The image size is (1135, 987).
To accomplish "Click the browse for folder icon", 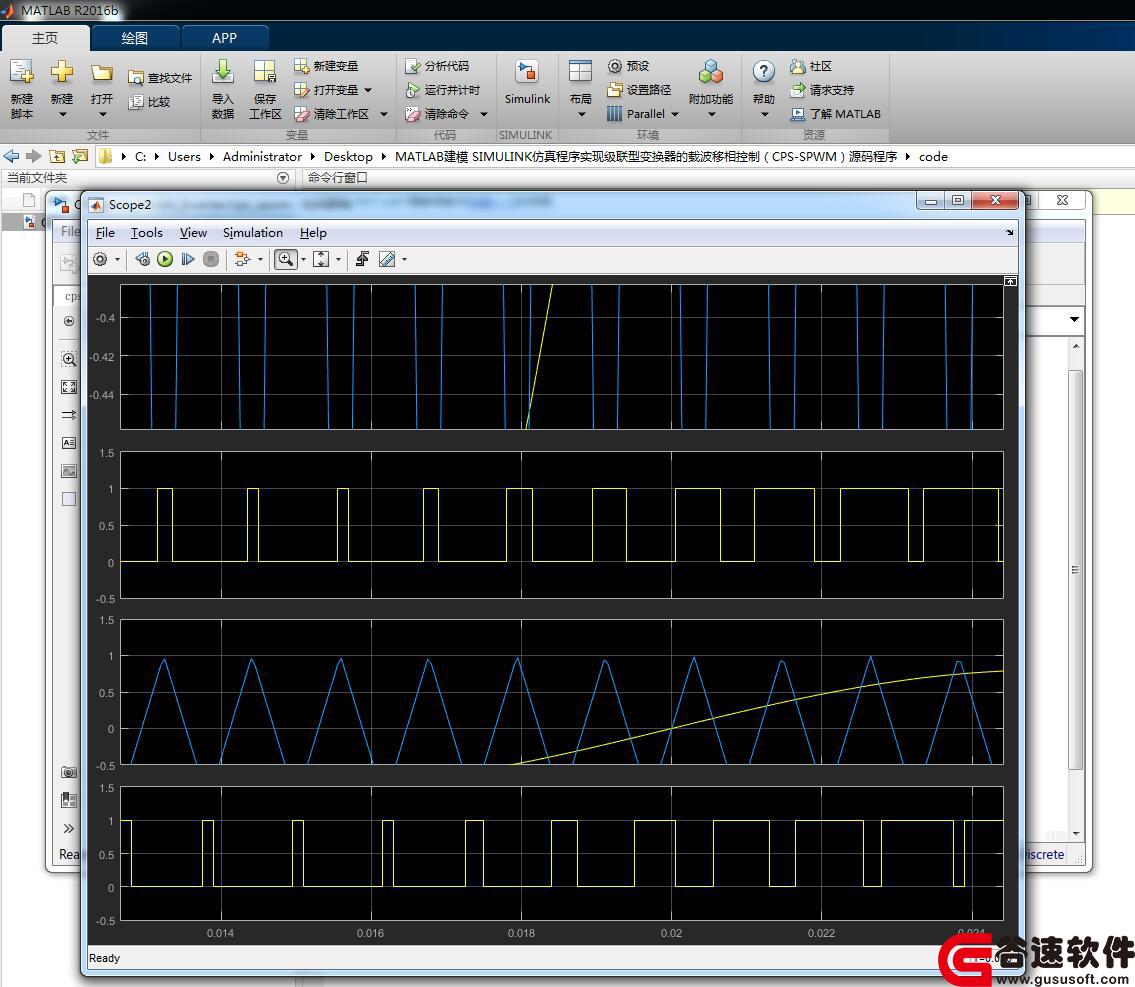I will tap(80, 156).
